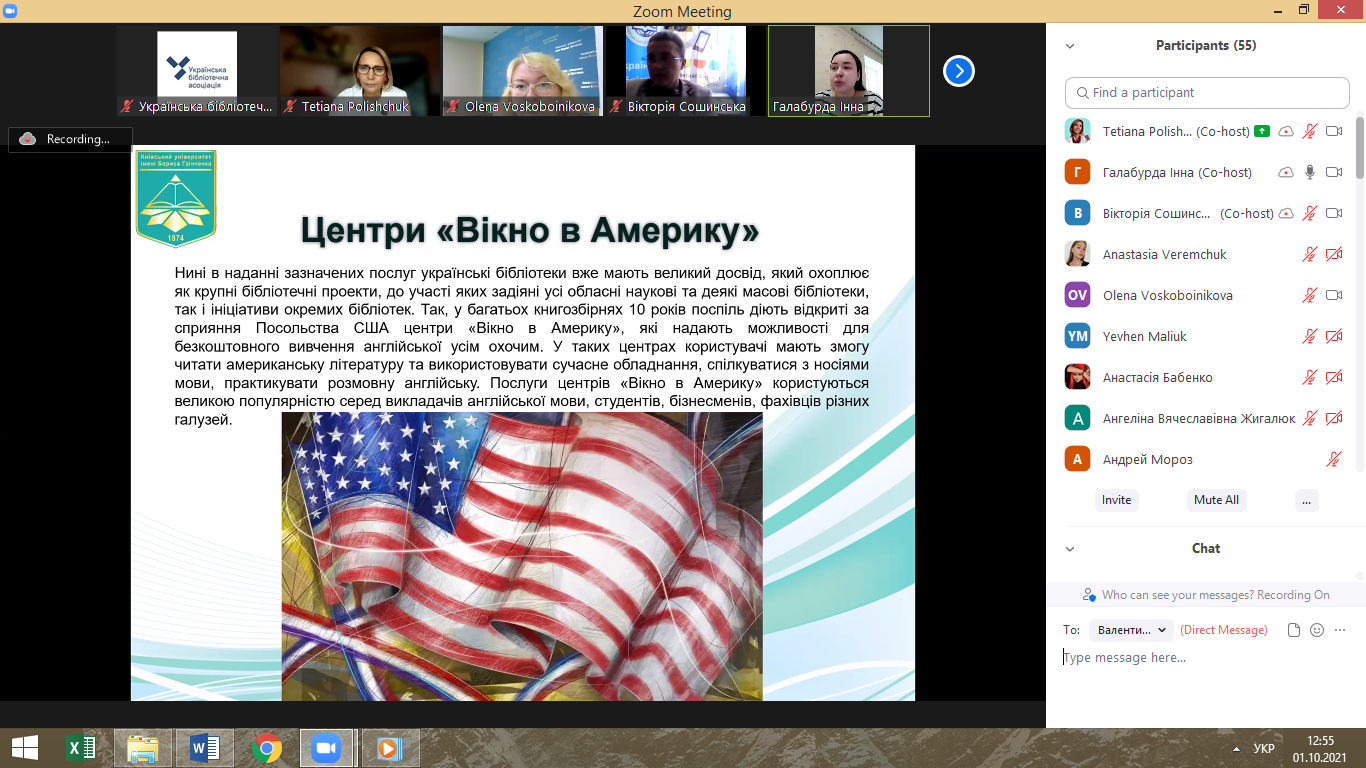Image resolution: width=1366 pixels, height=768 pixels.
Task: Open the more options menu beside Mute All
Action: [x=1306, y=500]
